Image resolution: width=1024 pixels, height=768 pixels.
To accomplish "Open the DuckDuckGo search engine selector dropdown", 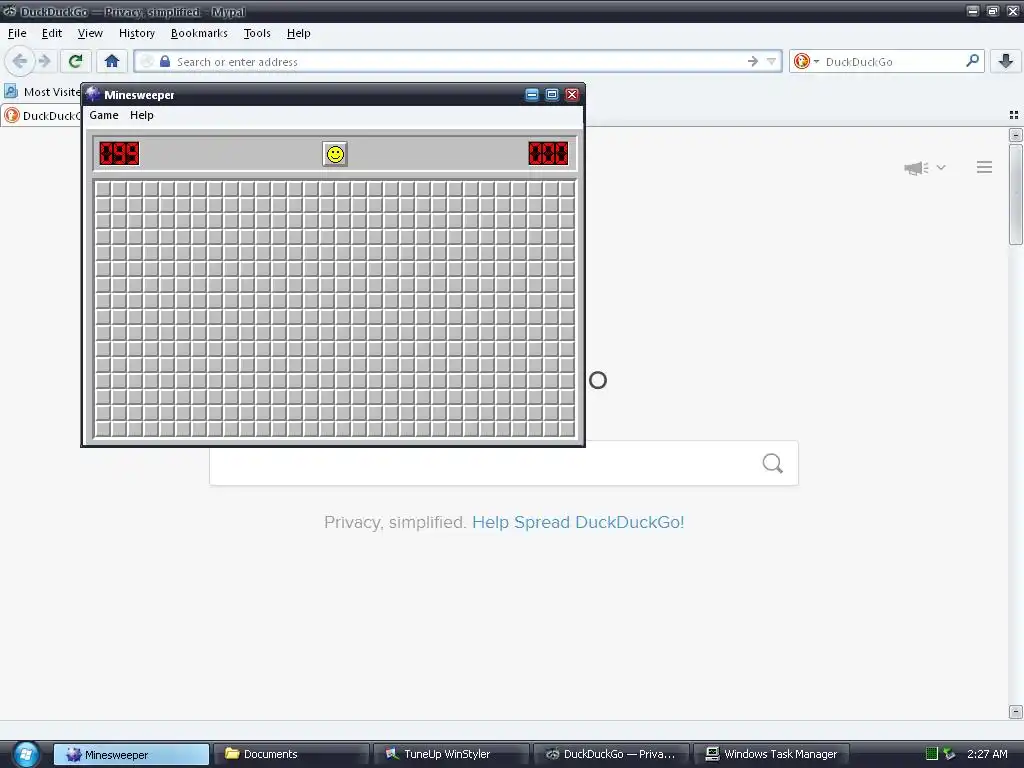I will tap(806, 61).
